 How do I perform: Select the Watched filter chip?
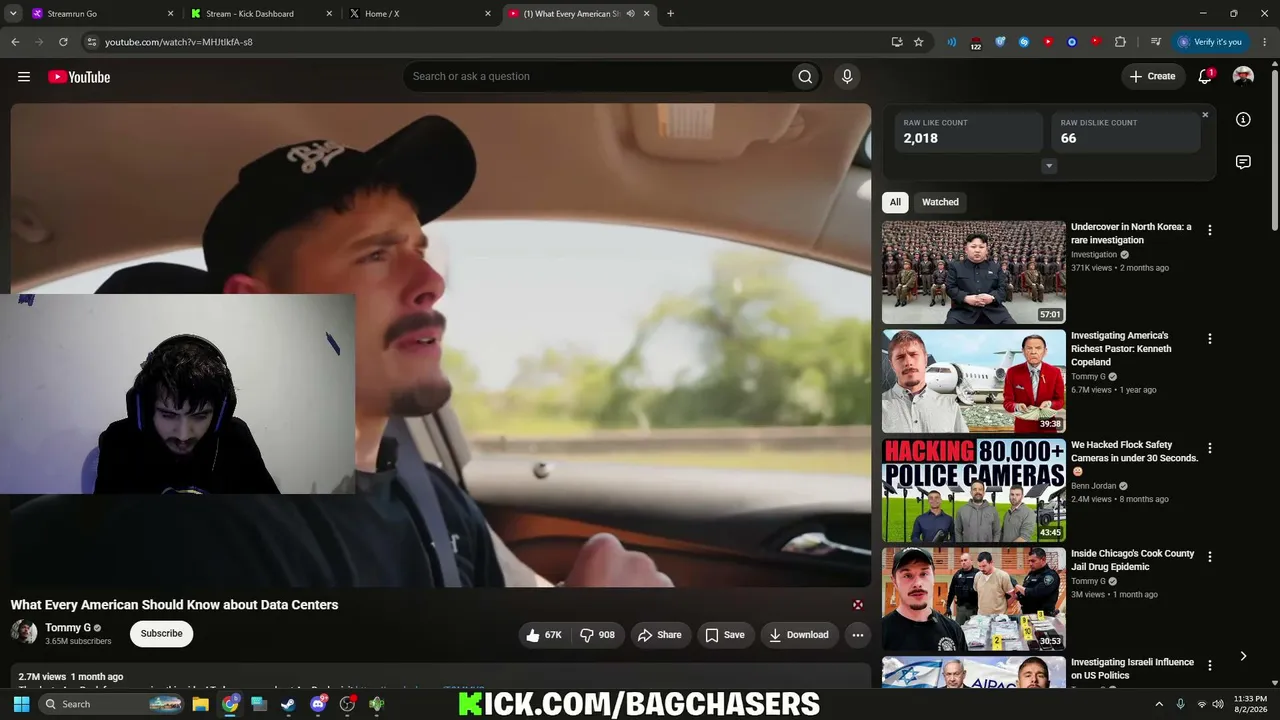click(x=940, y=202)
